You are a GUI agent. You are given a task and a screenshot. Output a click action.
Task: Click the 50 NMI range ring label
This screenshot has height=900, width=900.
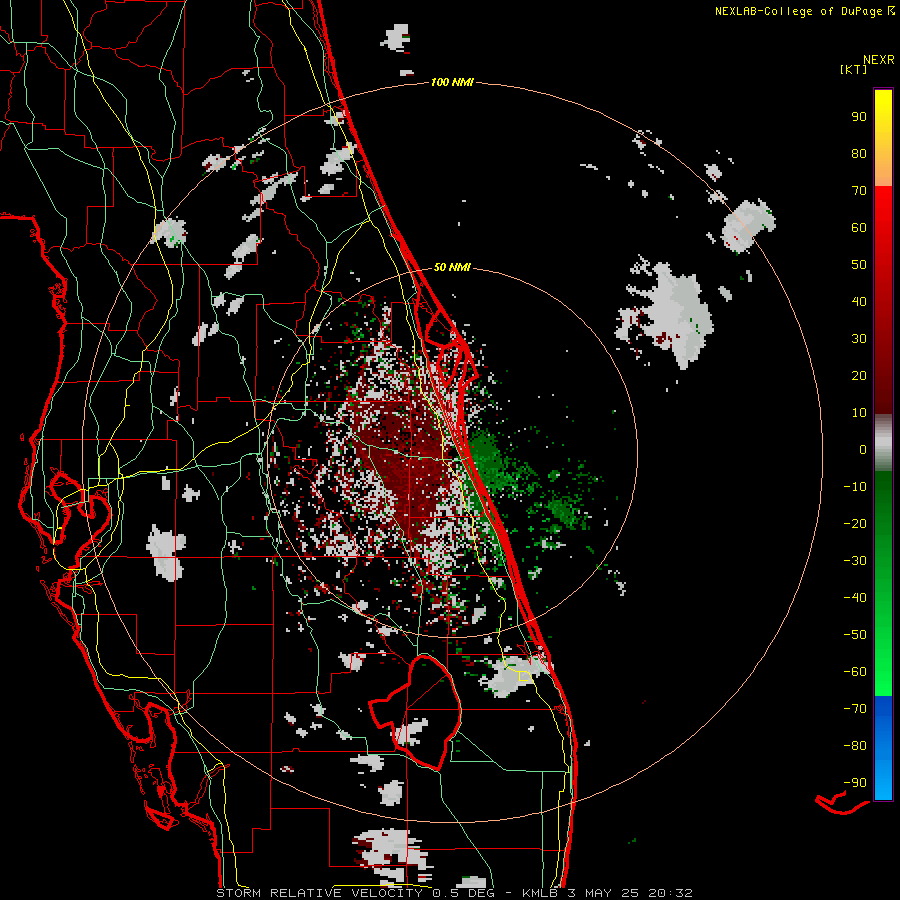coord(452,267)
